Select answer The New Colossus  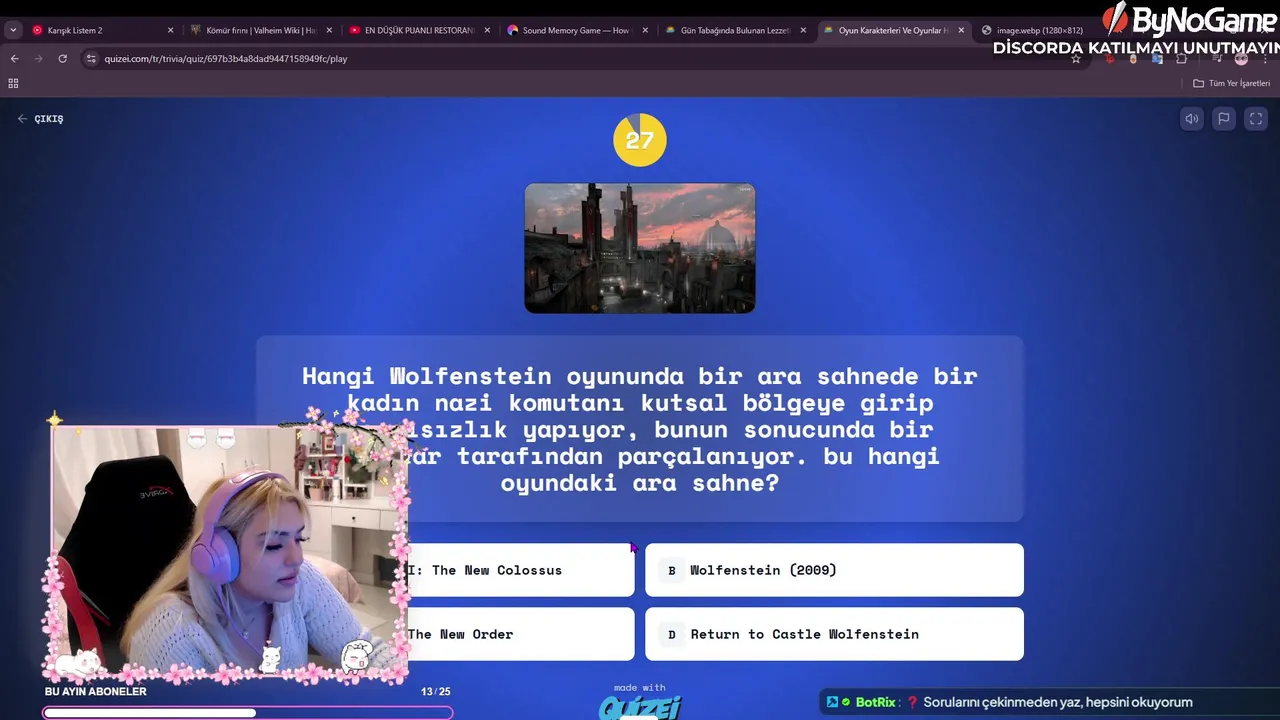pyautogui.click(x=520, y=570)
